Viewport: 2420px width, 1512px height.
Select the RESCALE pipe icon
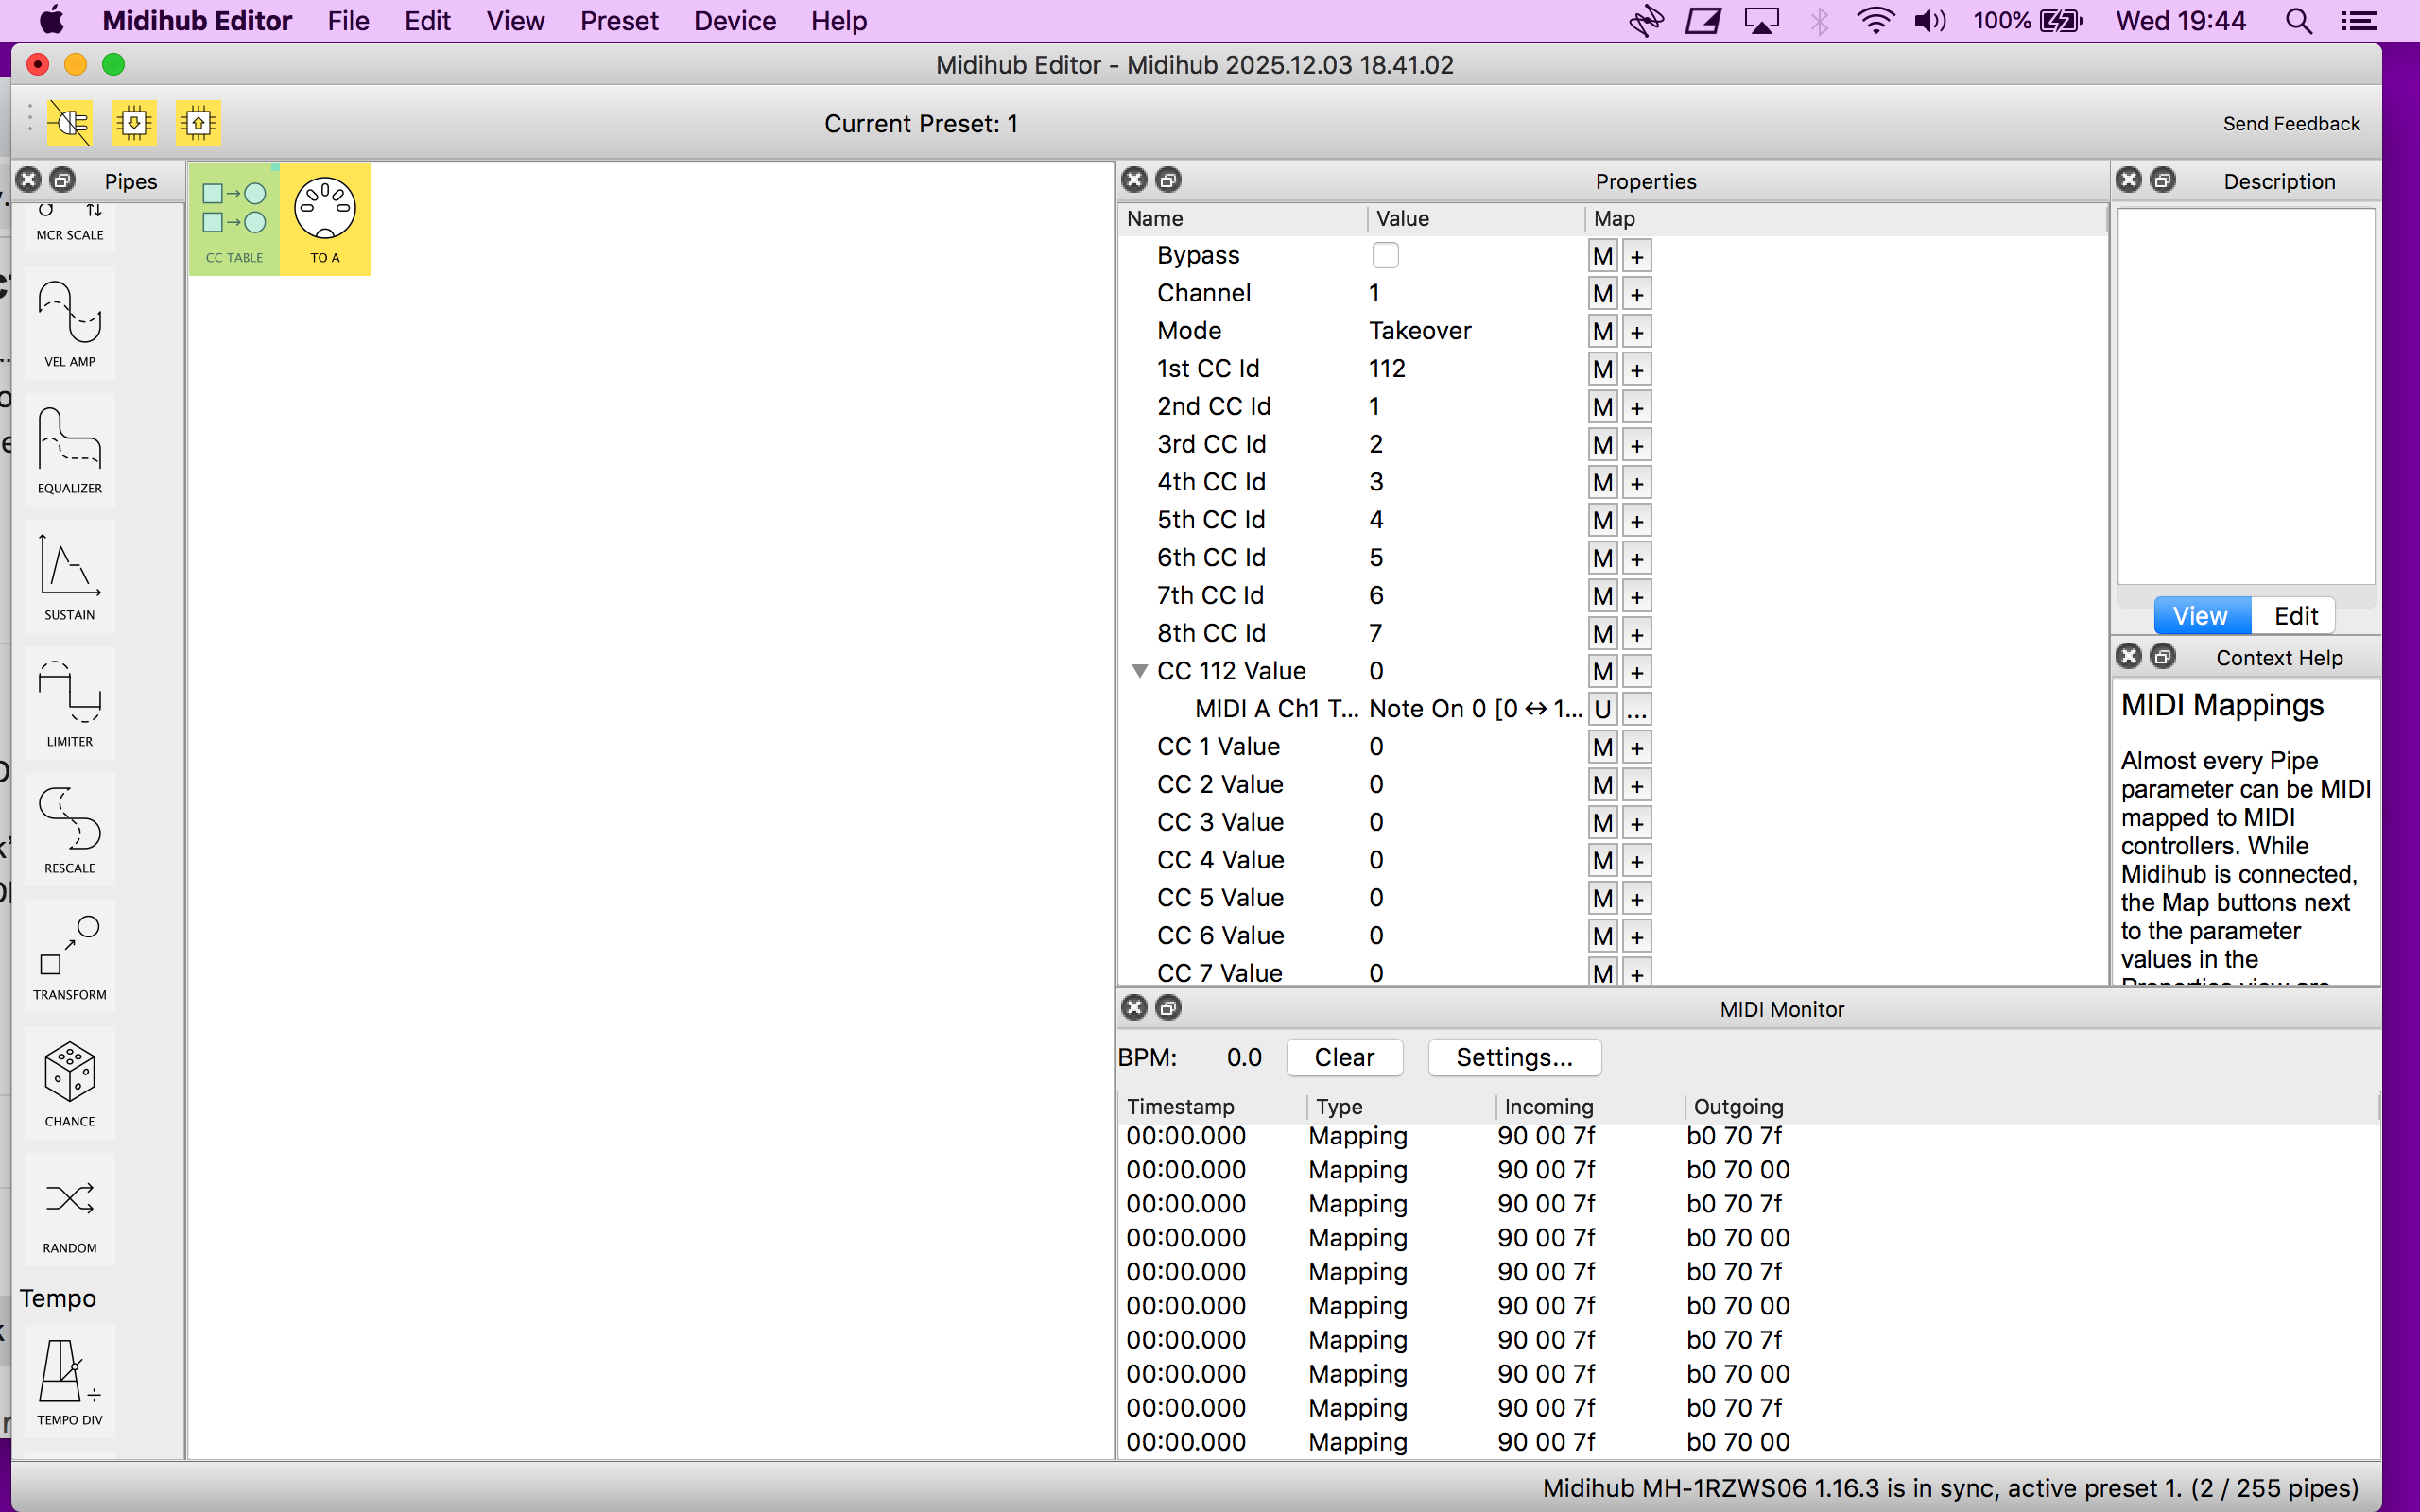pos(70,829)
